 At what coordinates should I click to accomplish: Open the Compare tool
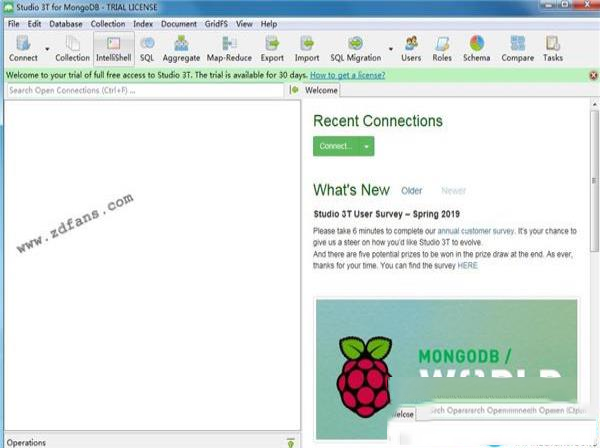click(x=518, y=49)
